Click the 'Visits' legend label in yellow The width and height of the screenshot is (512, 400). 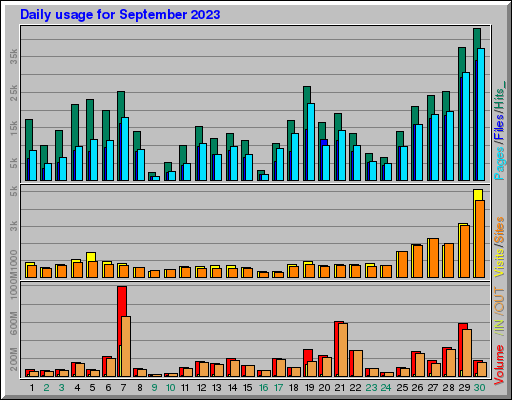(499, 262)
